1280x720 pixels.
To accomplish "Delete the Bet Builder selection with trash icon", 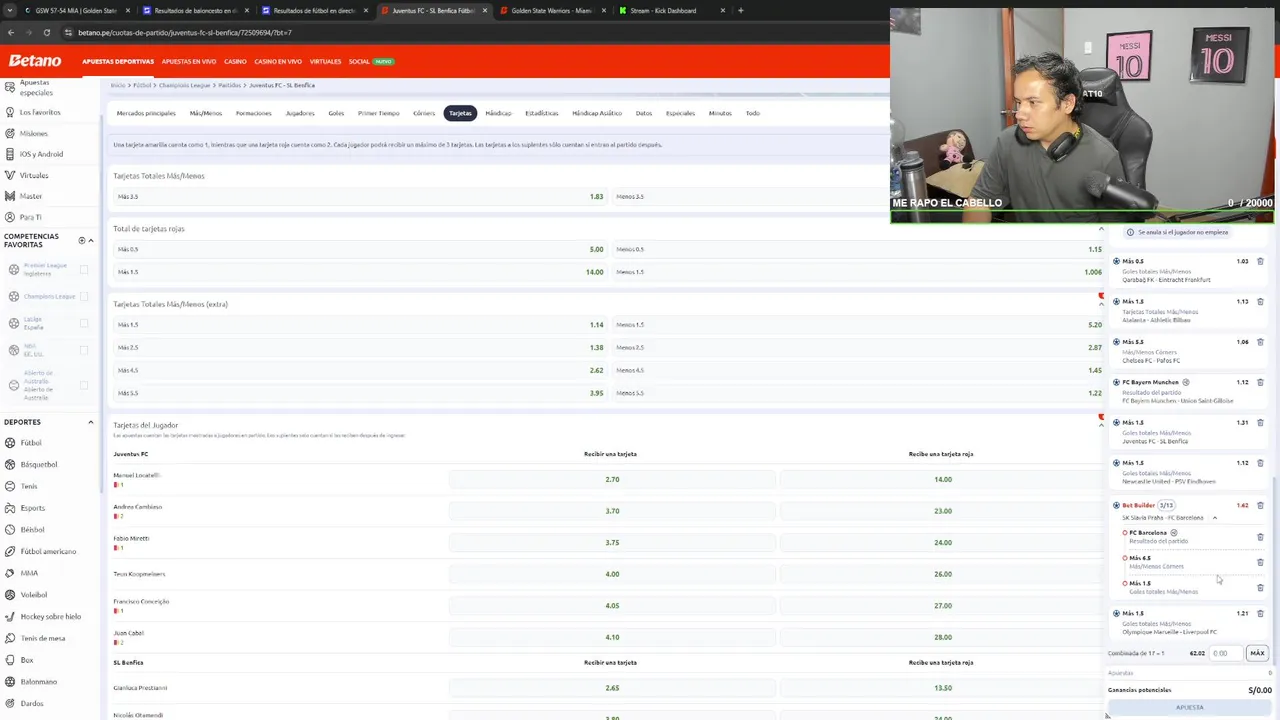I will click(1260, 505).
